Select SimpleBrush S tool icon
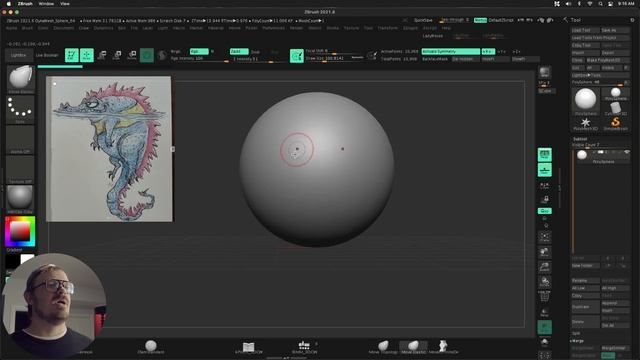The height and width of the screenshot is (360, 640). point(616,123)
